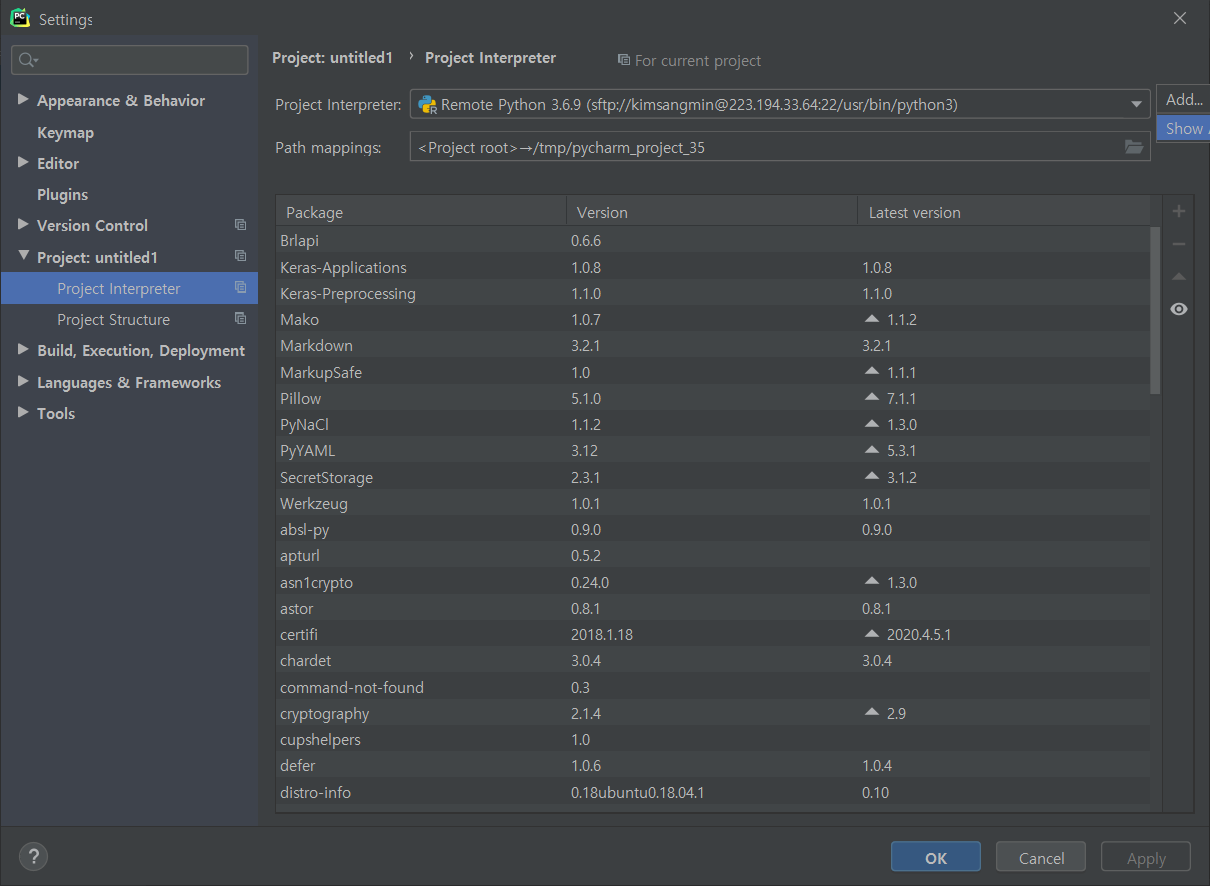
Task: Click upgrade arrow beside MarkupSafe 1.1.1
Action: [x=871, y=372]
